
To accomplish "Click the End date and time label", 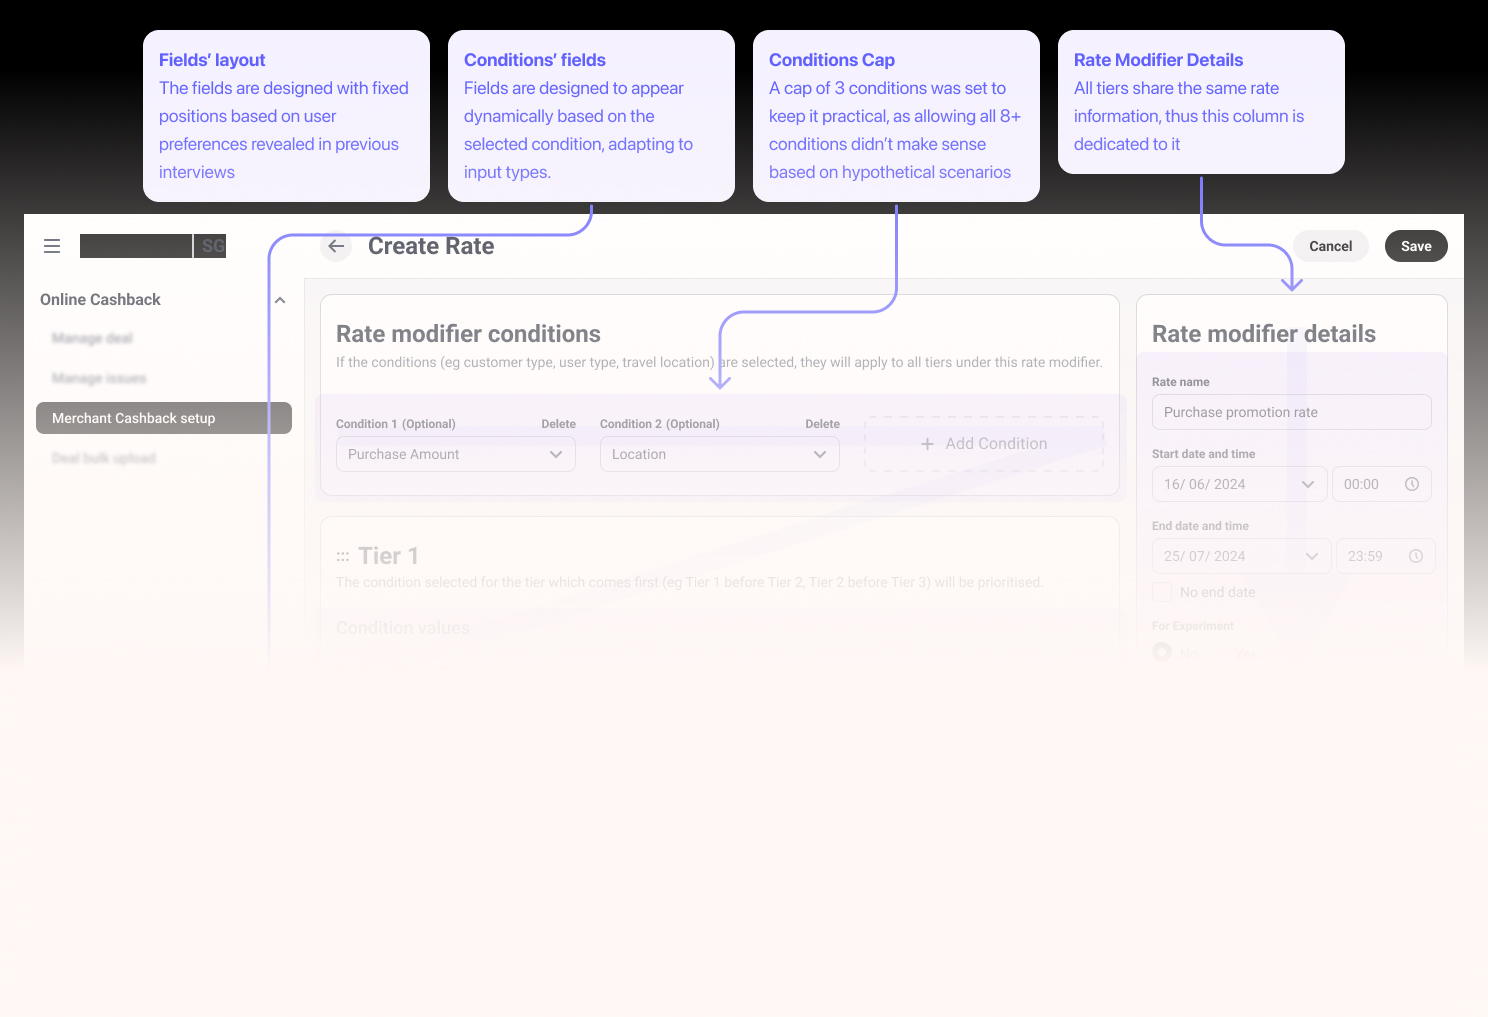I will (x=1200, y=526).
